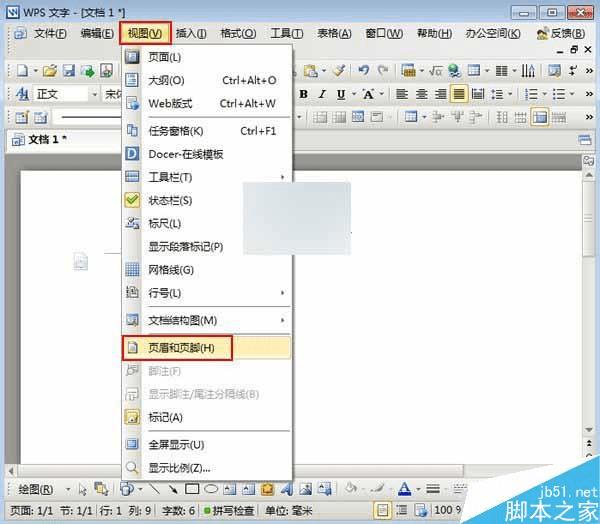Screen dimensions: 600x524
Task: Select the line drawing tool
Action: (x=155, y=489)
